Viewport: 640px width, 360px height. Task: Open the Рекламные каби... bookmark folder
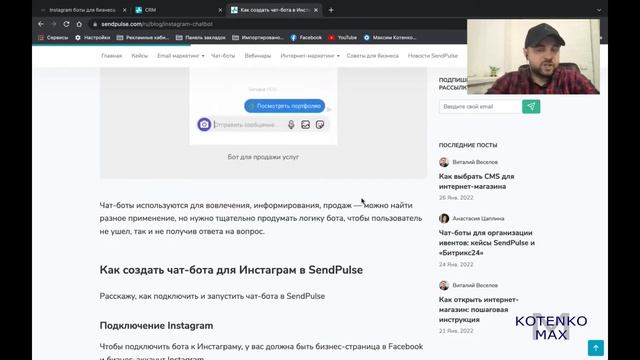(x=143, y=38)
